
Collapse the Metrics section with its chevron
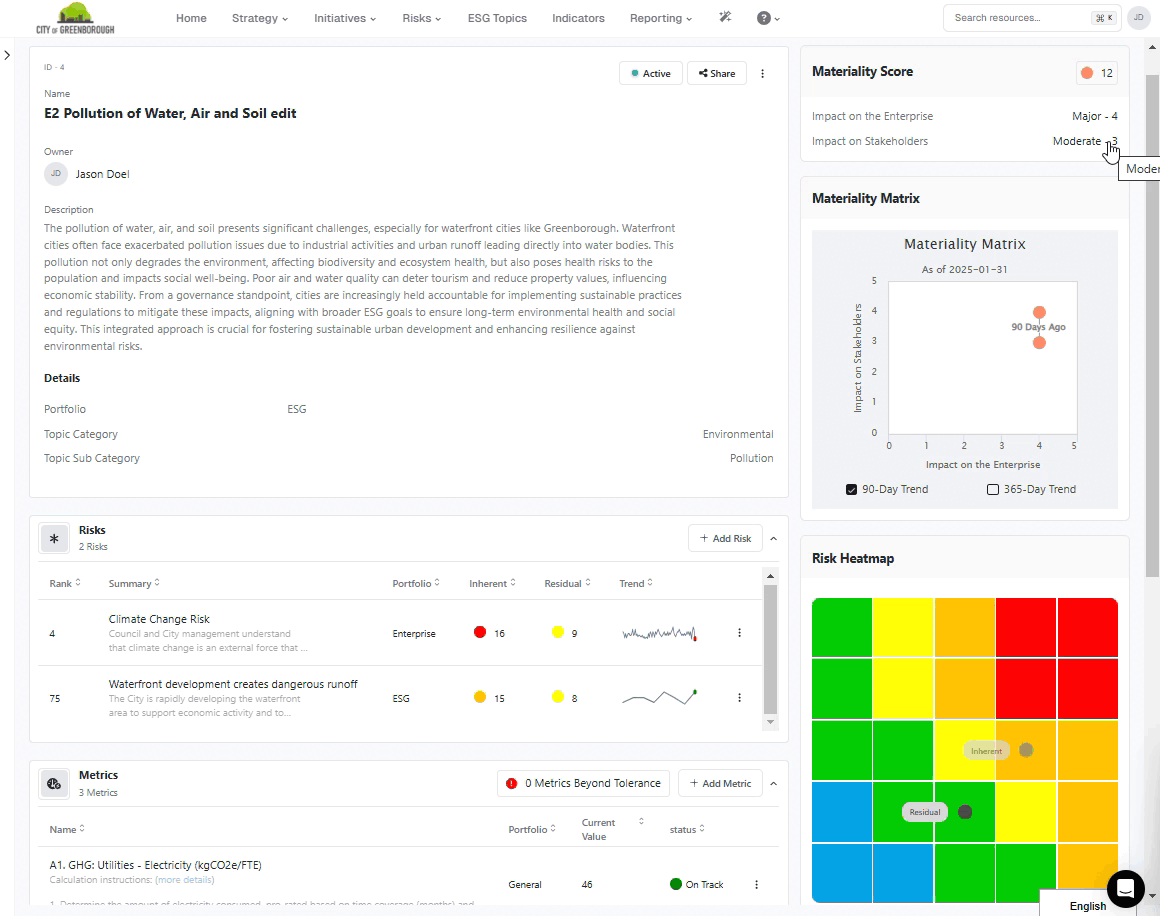[773, 783]
